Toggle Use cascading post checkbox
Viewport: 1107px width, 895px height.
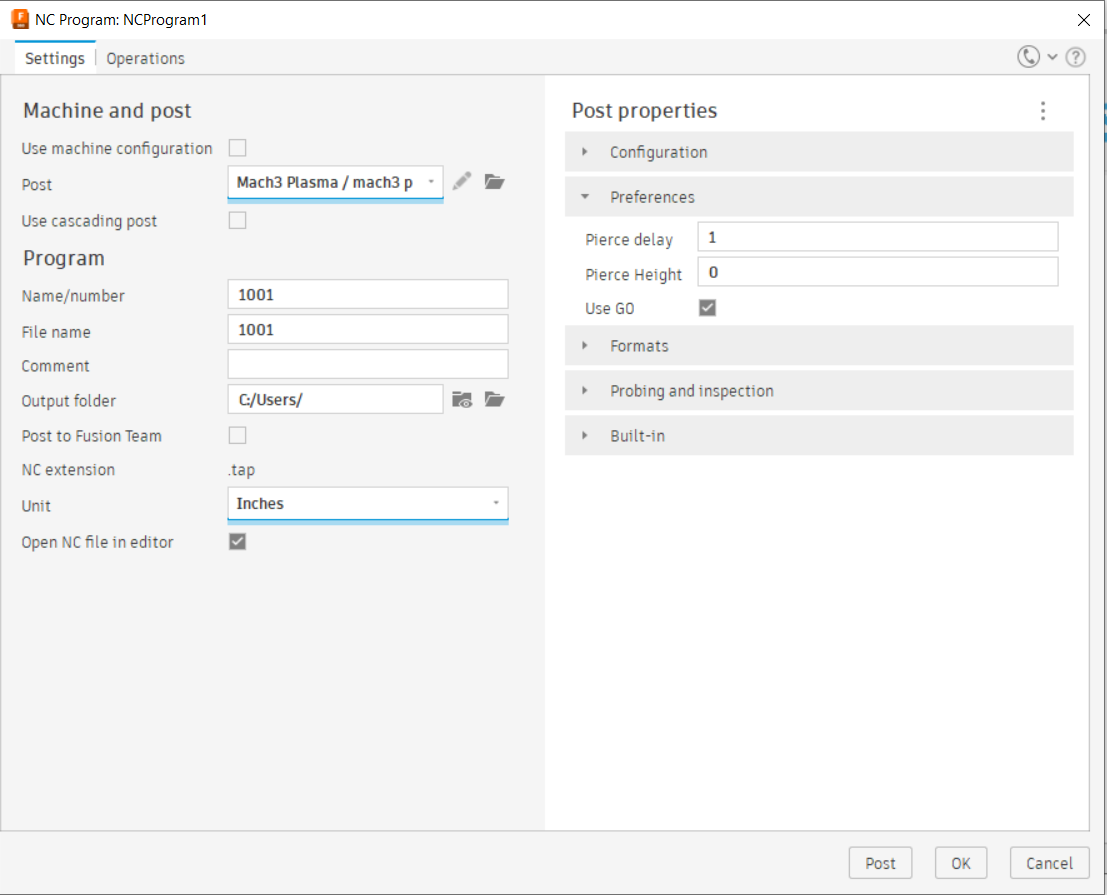click(x=238, y=220)
